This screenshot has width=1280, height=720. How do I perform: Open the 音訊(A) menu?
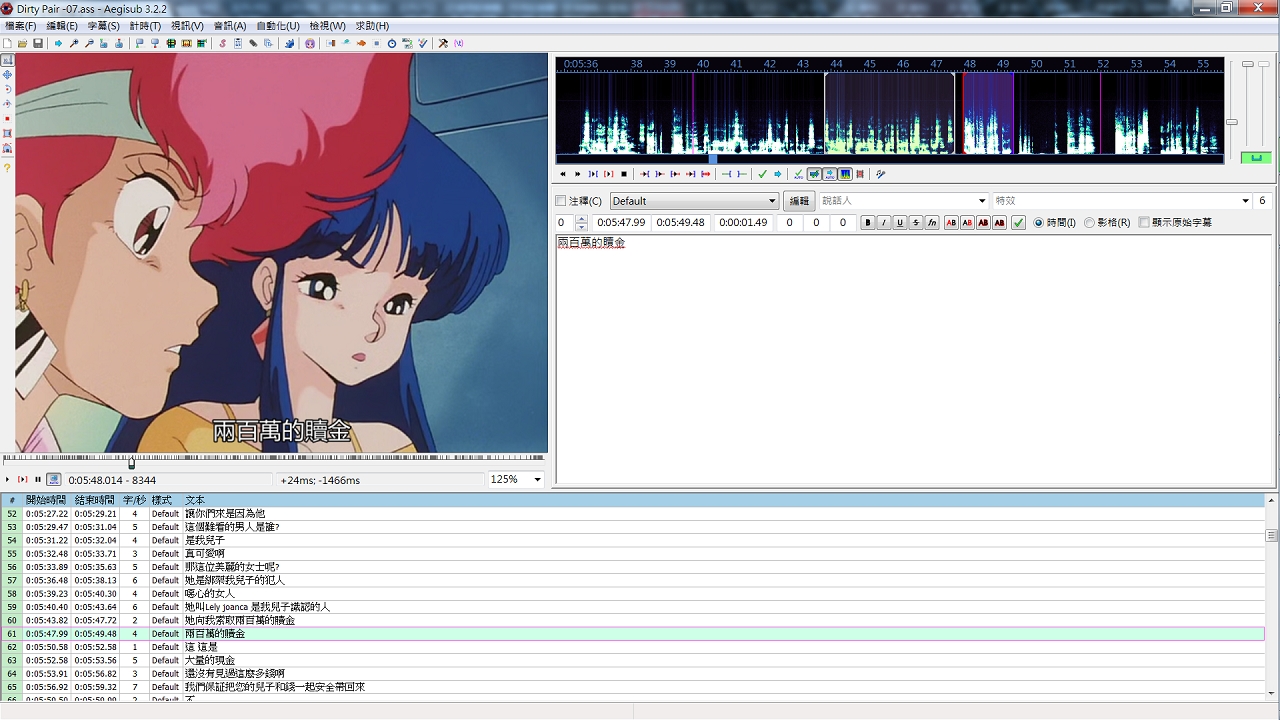tap(230, 26)
